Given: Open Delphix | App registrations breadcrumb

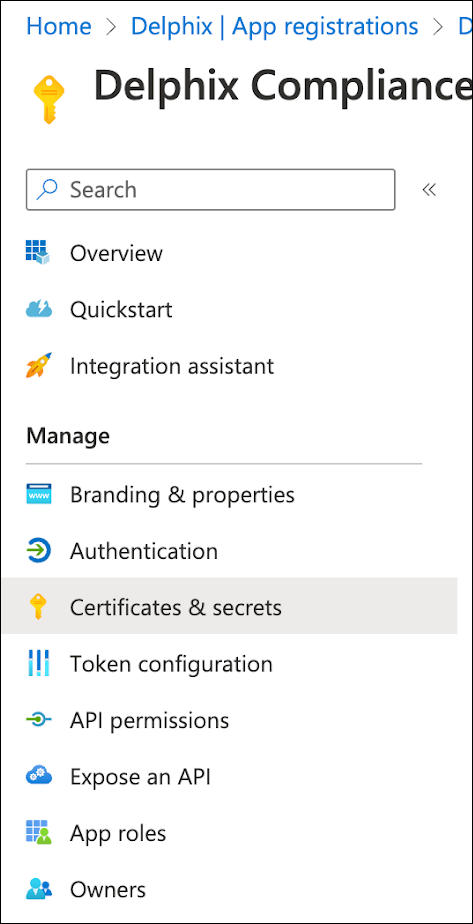Looking at the screenshot, I should (274, 26).
